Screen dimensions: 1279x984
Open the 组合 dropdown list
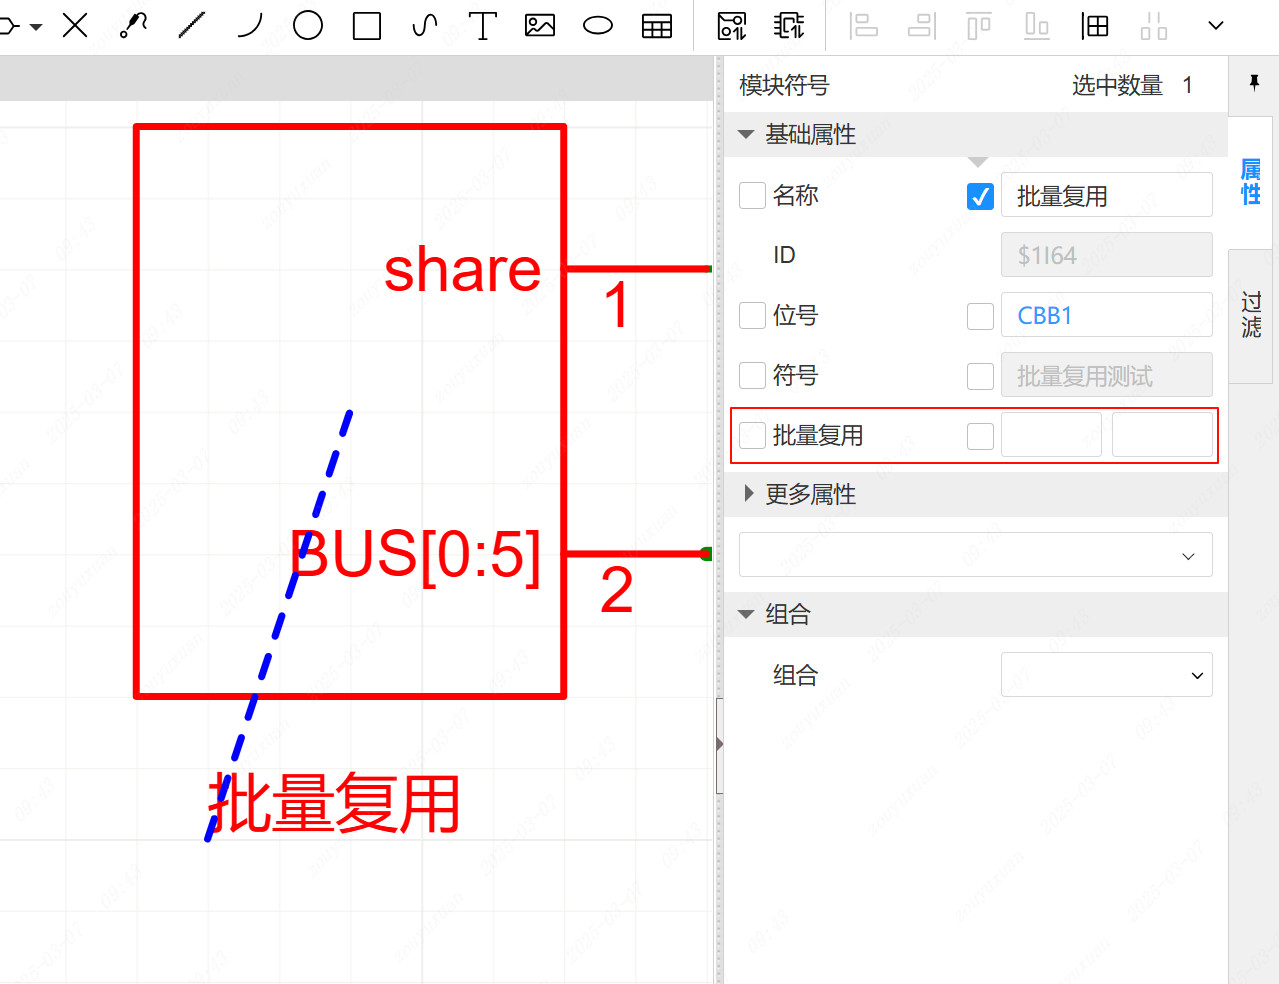(x=1106, y=675)
